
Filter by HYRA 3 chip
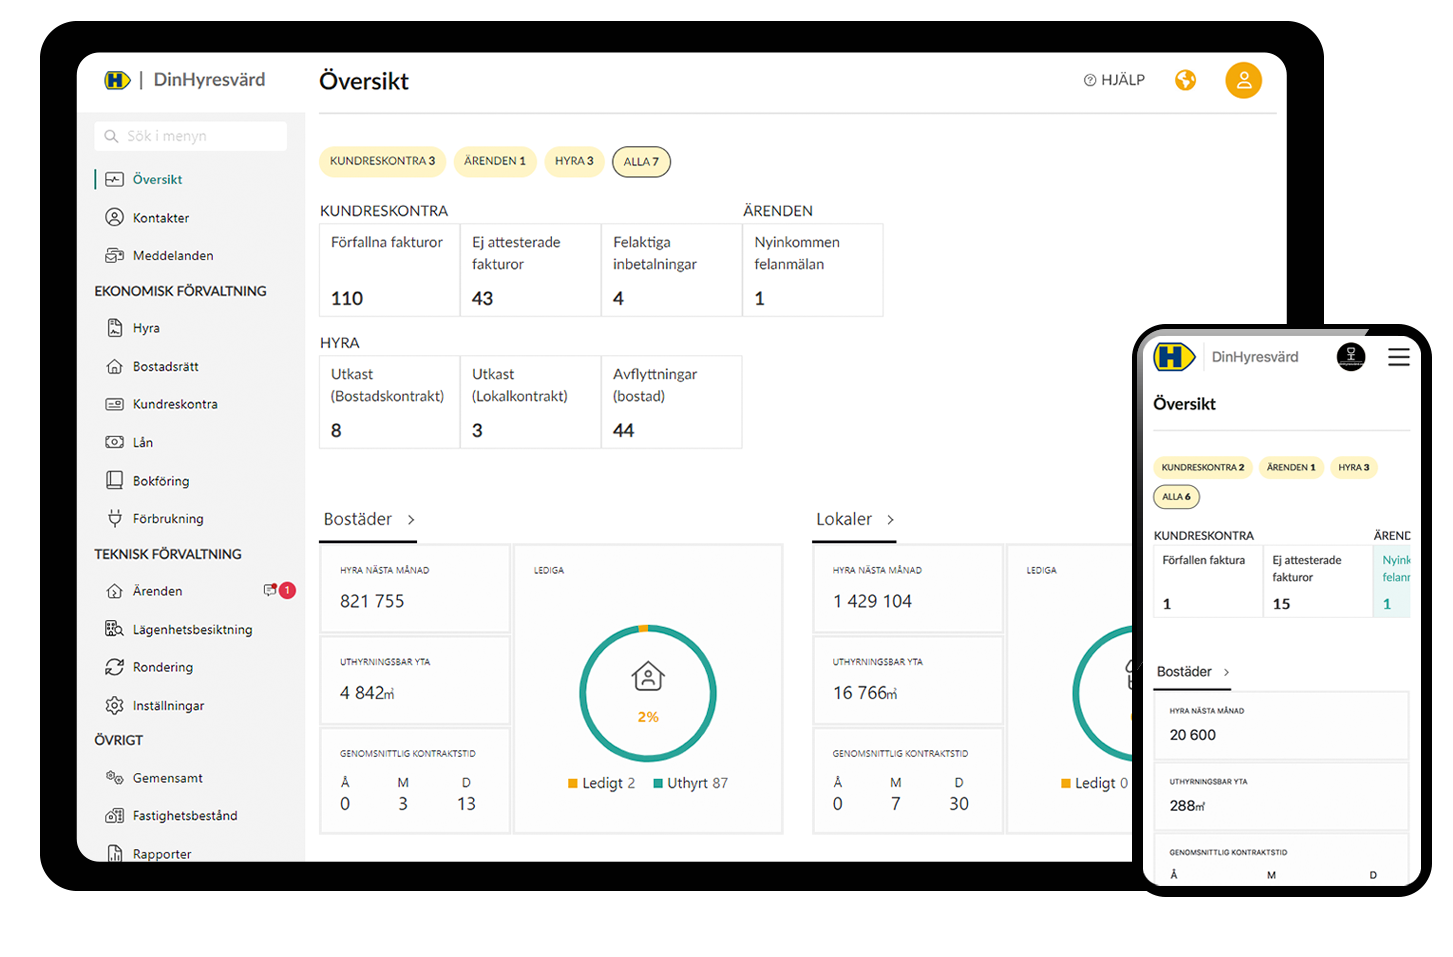tap(574, 161)
